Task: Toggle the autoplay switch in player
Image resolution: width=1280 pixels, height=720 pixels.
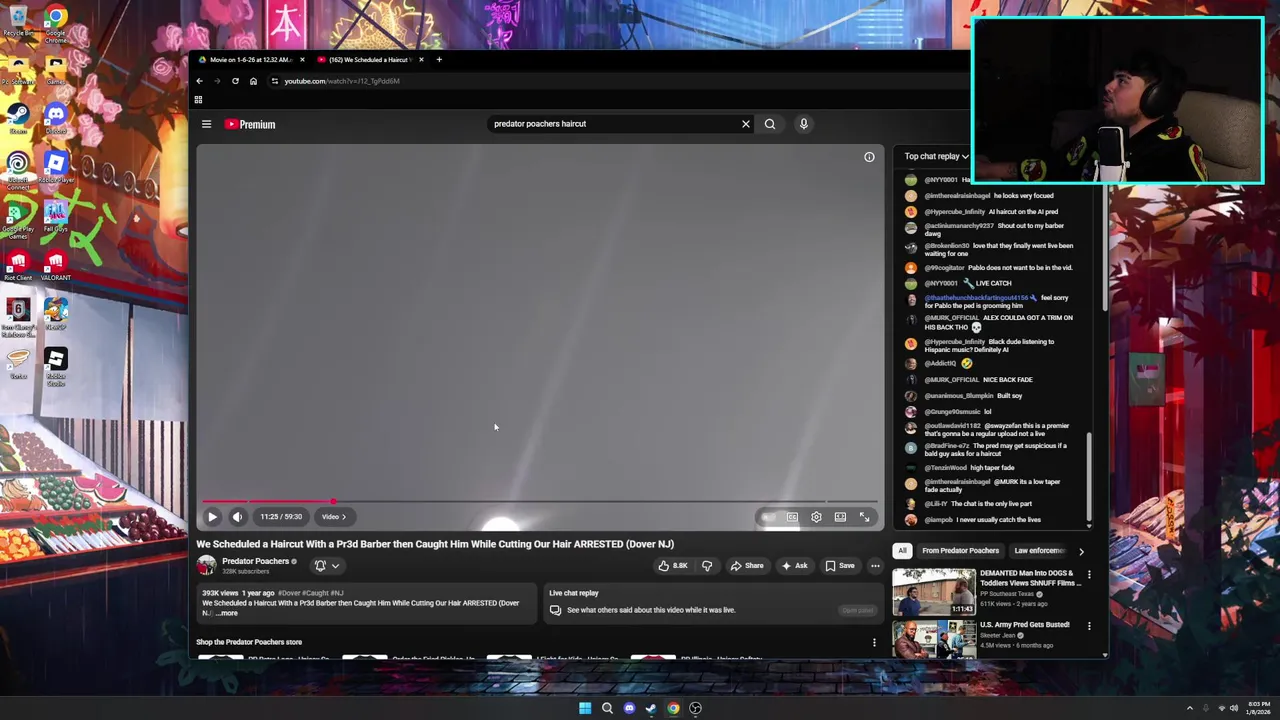Action: click(x=768, y=517)
